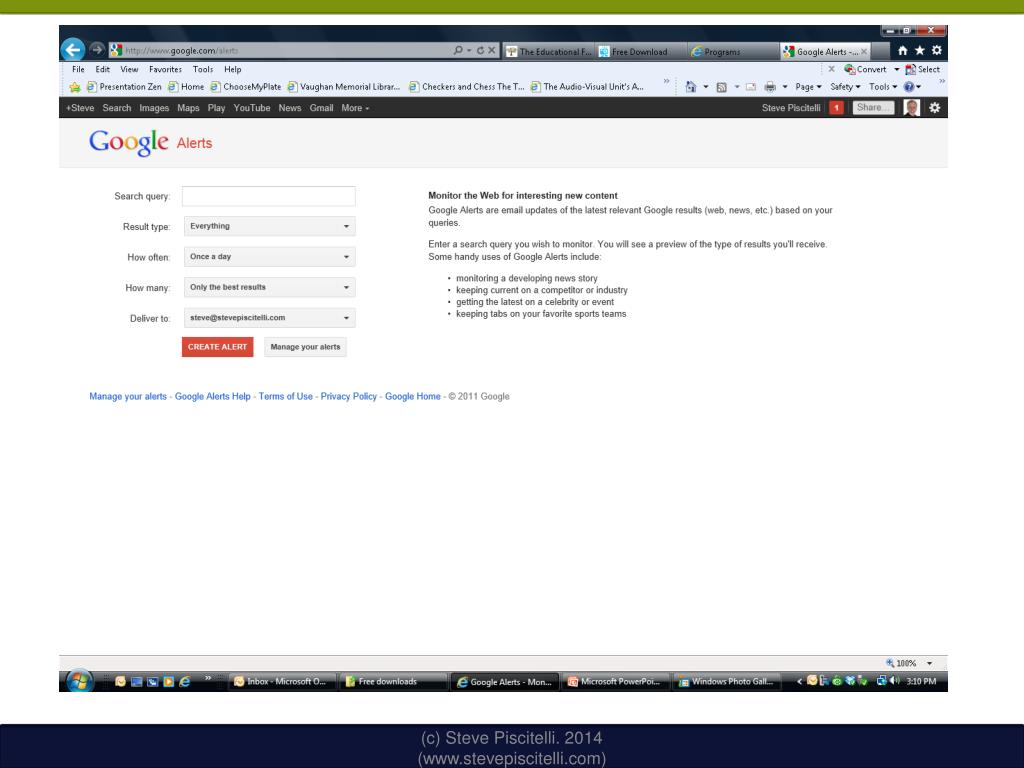Click the search magnifier in address bar
This screenshot has width=1024, height=768.
tap(458, 50)
